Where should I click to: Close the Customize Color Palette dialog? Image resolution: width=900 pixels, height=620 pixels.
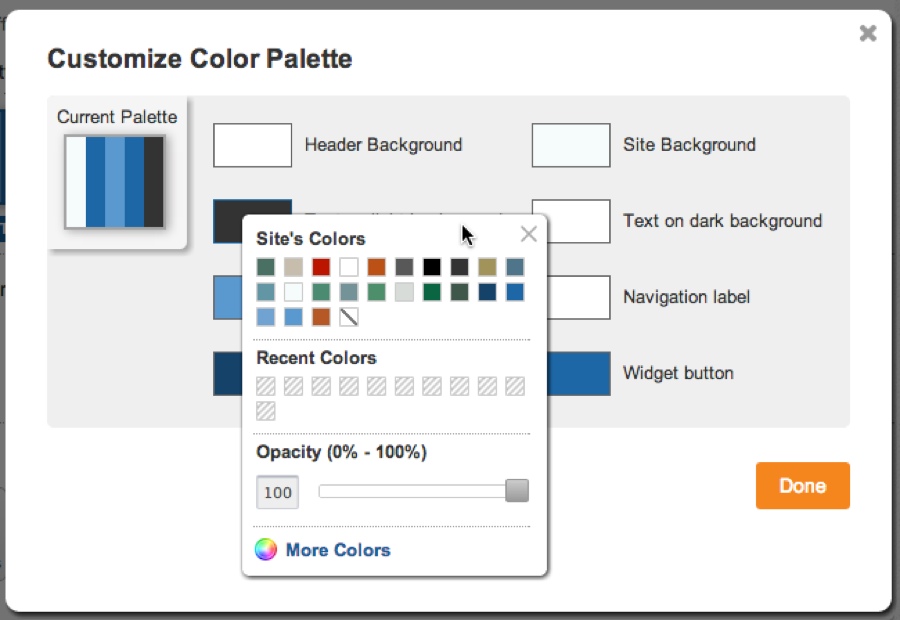868,33
